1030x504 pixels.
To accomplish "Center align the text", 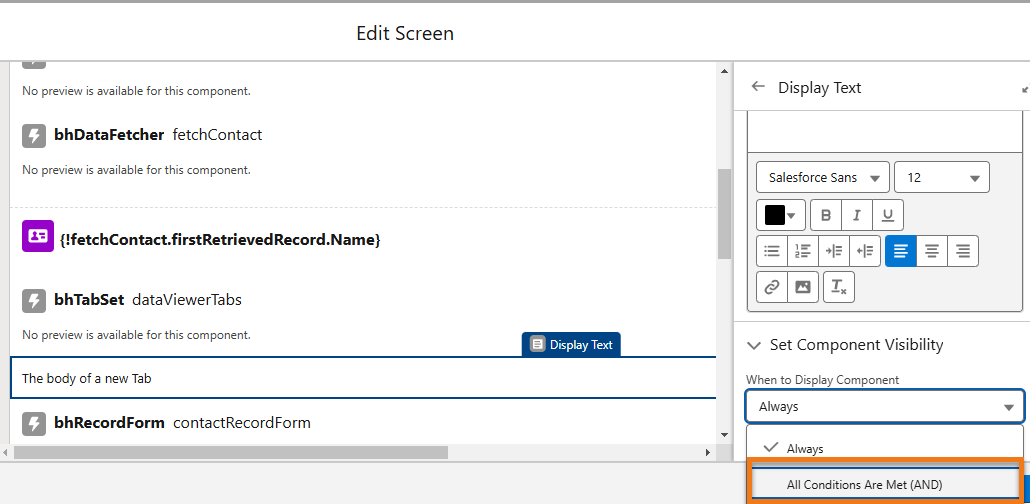I will (x=931, y=251).
